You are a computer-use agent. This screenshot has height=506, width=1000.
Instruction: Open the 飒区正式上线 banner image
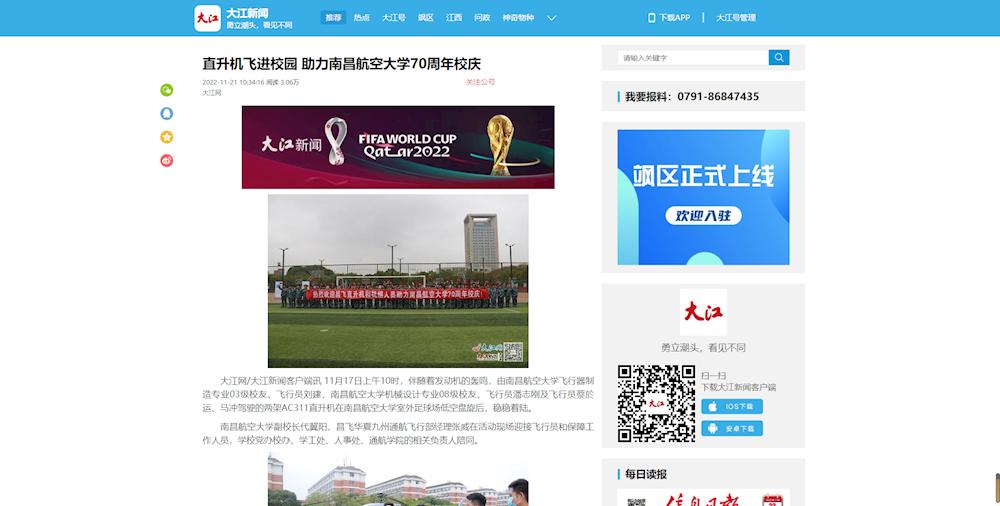click(x=703, y=197)
